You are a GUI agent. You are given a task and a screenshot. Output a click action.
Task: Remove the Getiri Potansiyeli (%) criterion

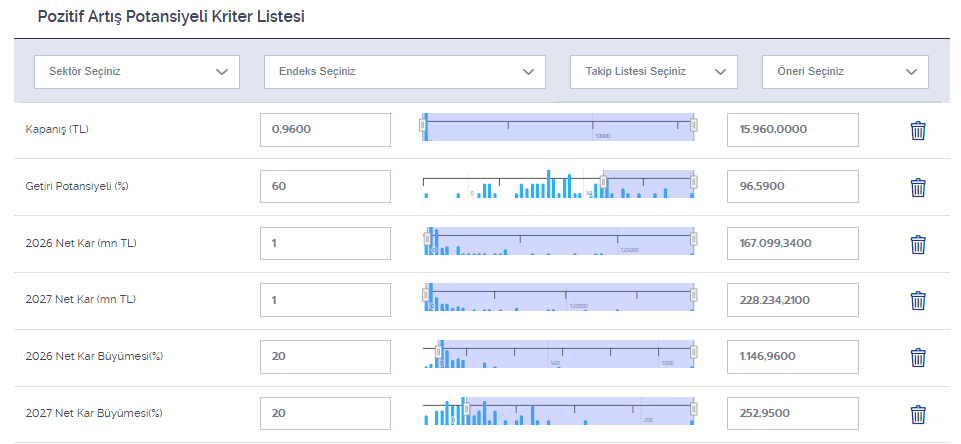918,187
